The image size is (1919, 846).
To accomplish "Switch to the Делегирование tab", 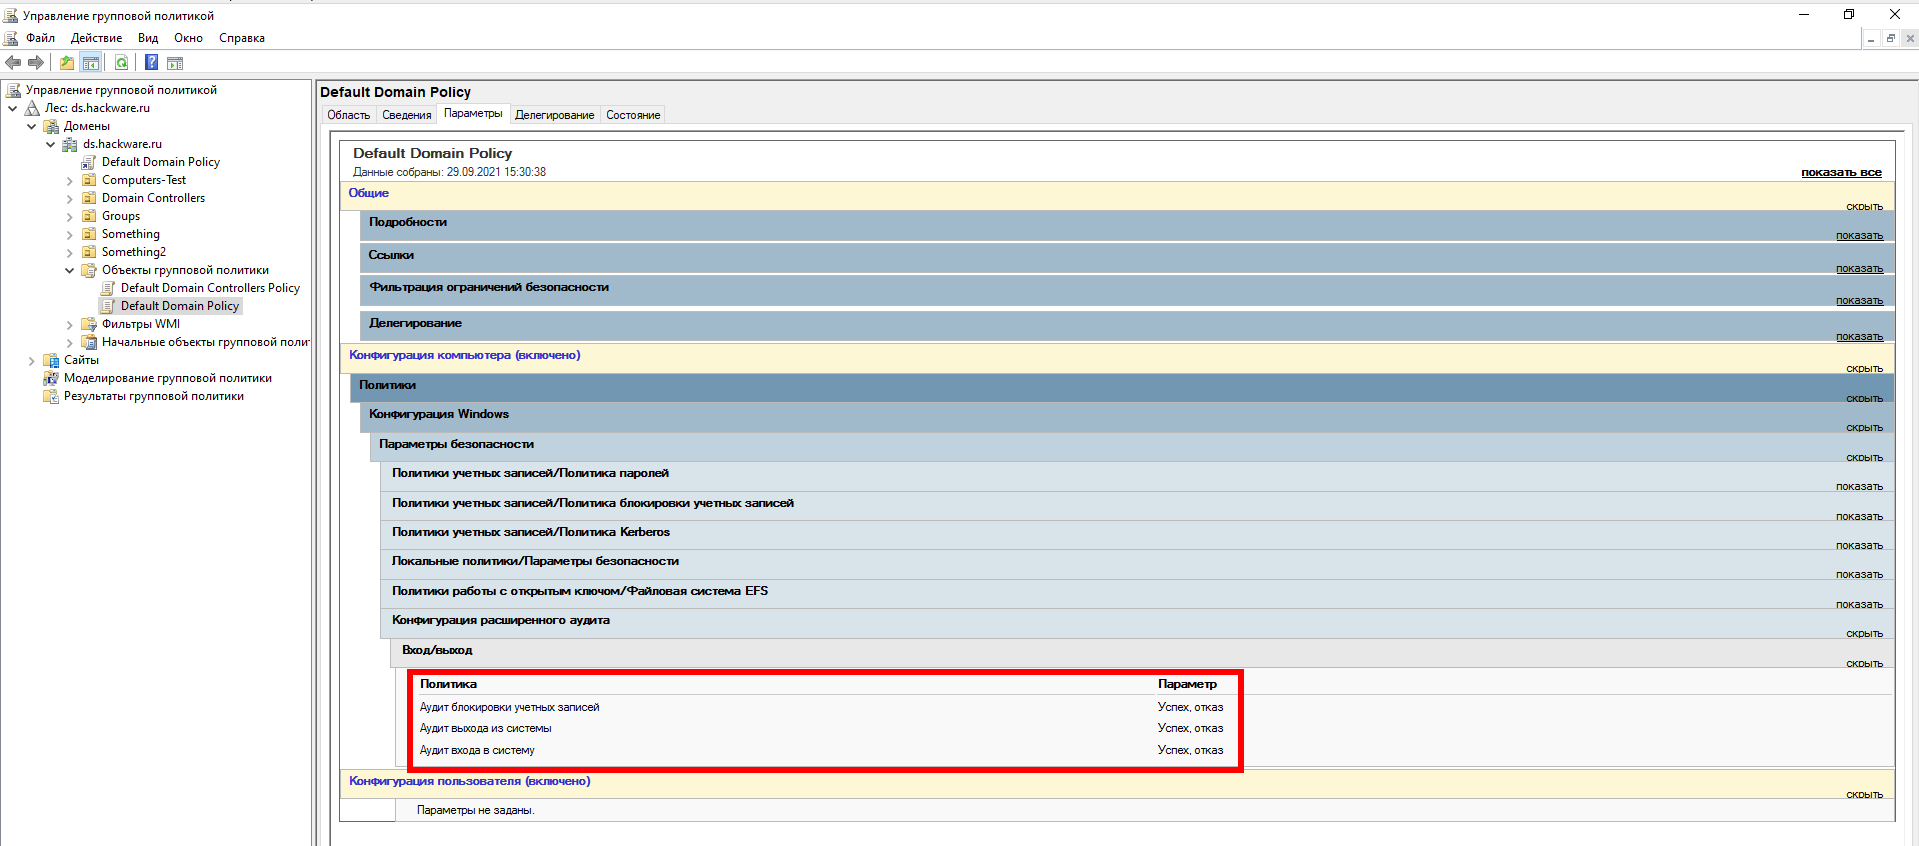I will point(554,115).
